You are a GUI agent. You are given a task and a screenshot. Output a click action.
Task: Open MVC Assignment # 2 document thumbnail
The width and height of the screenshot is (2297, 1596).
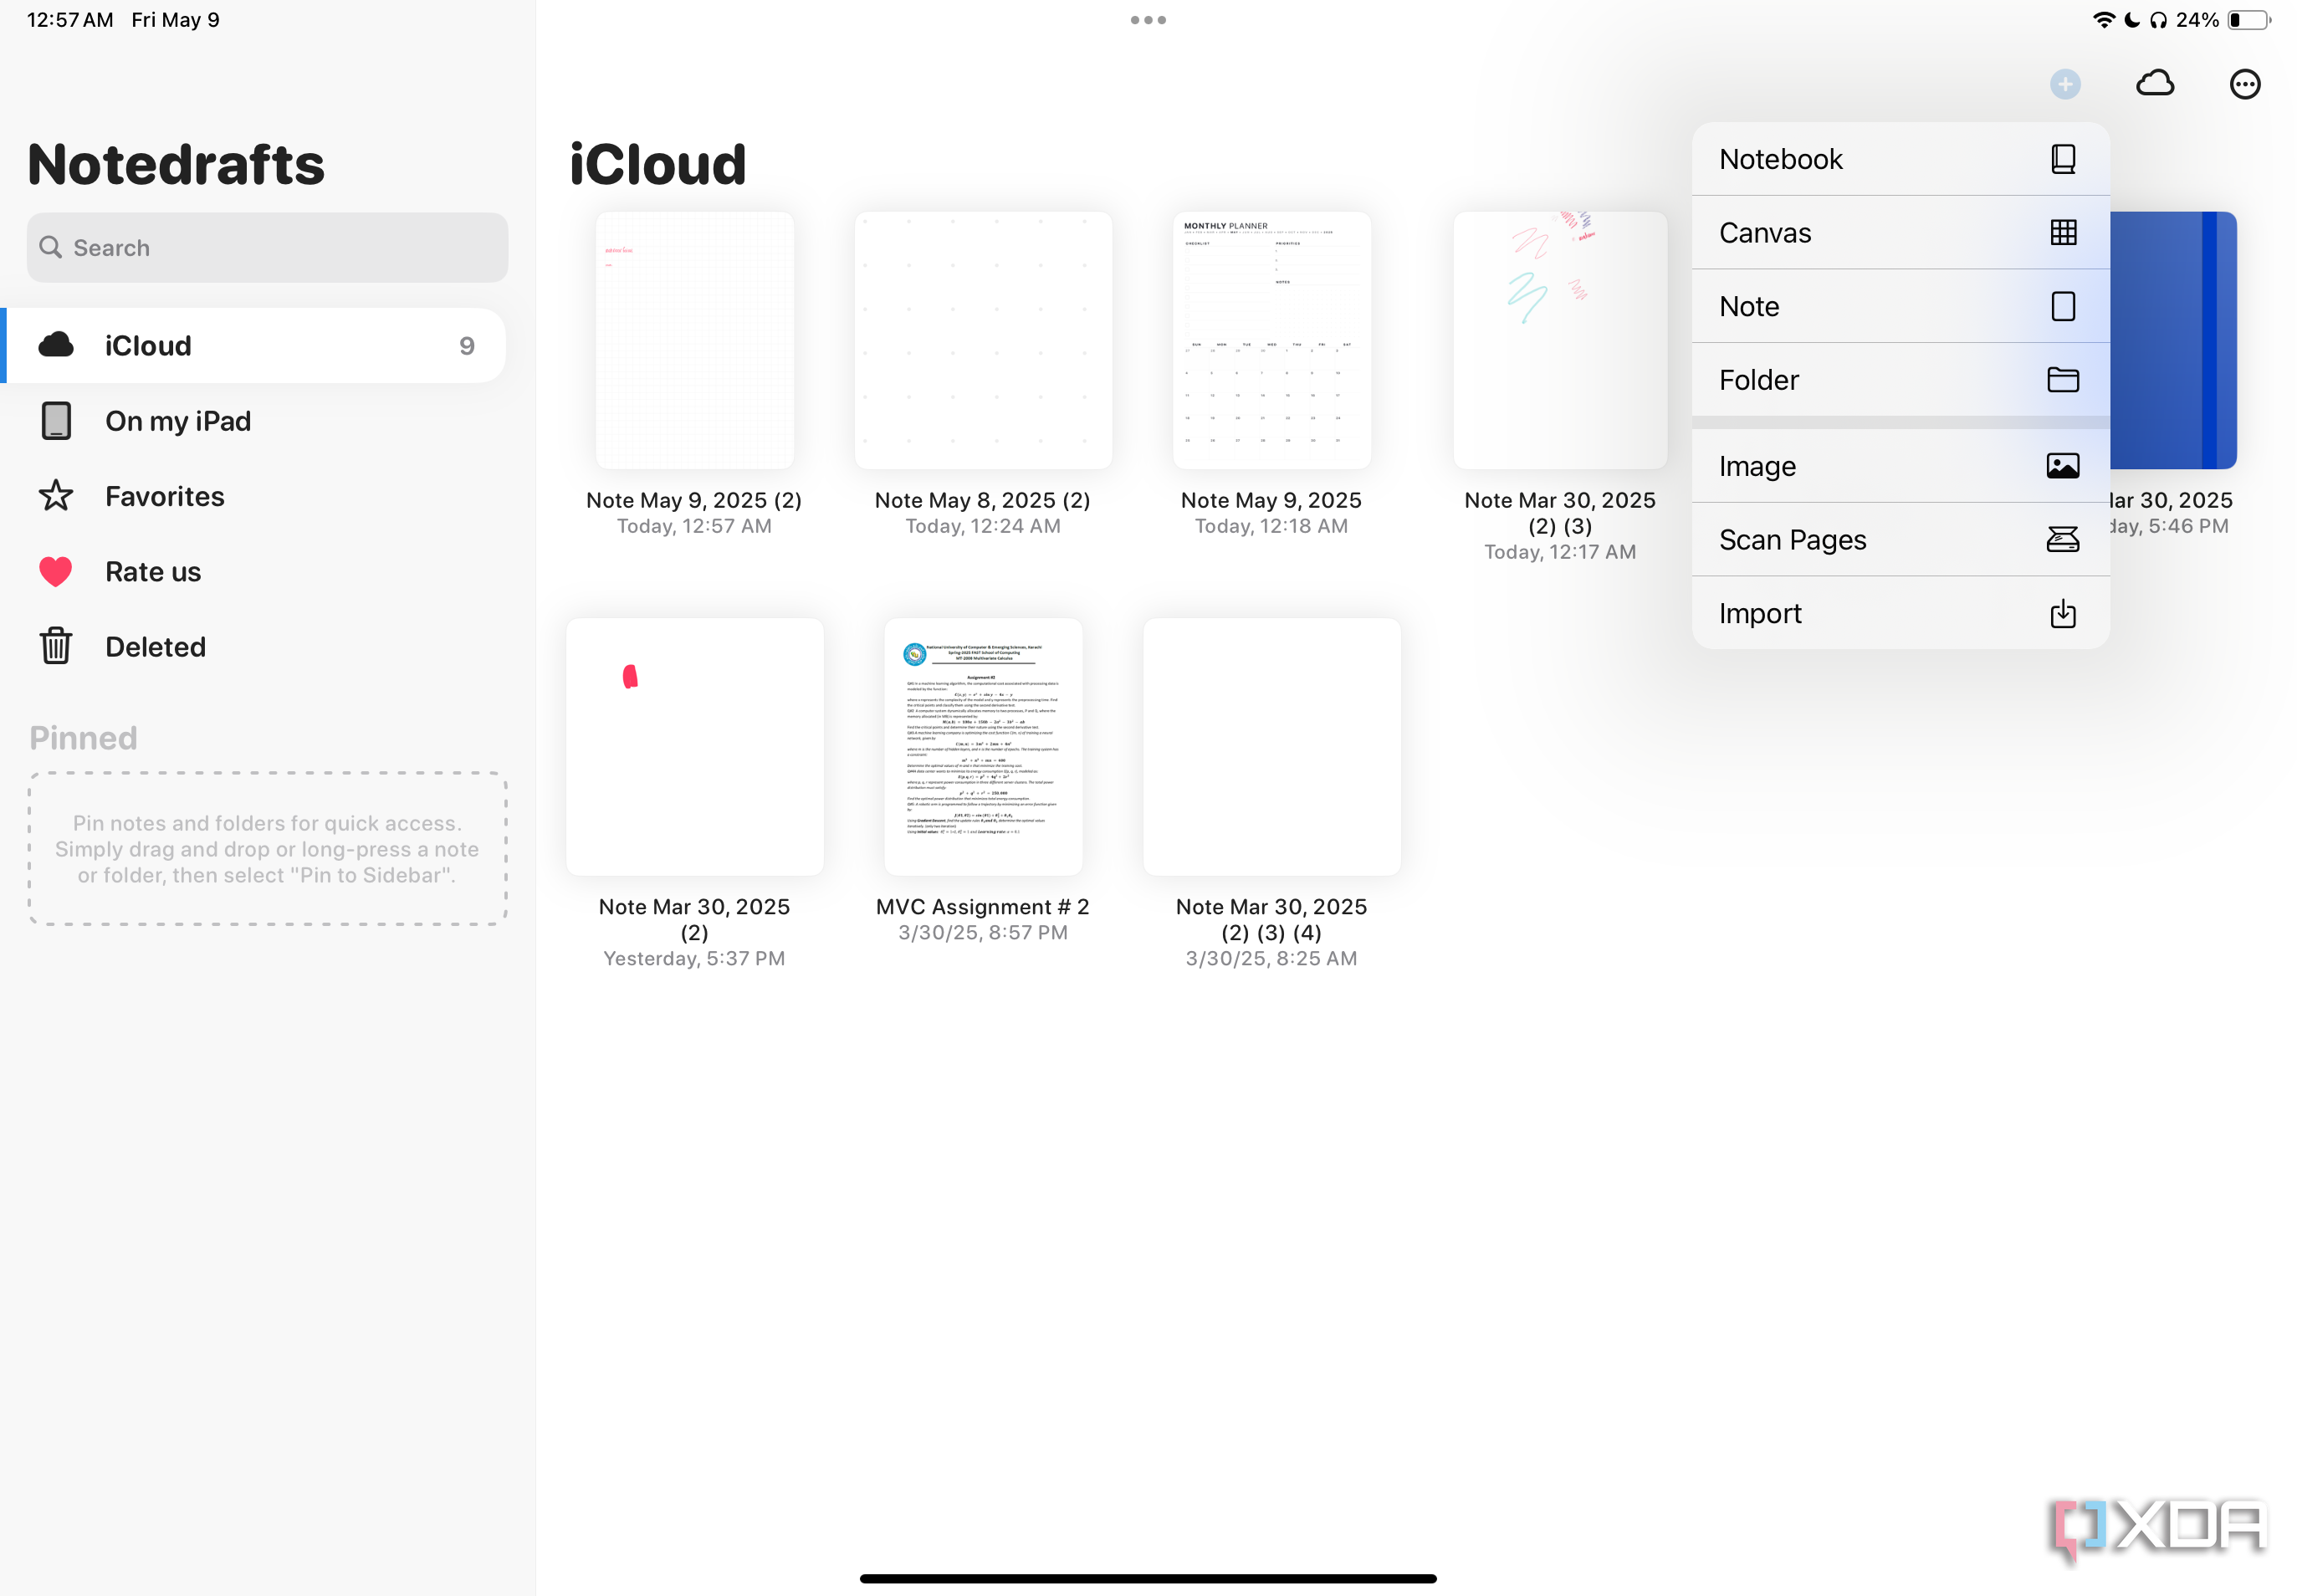pos(982,747)
